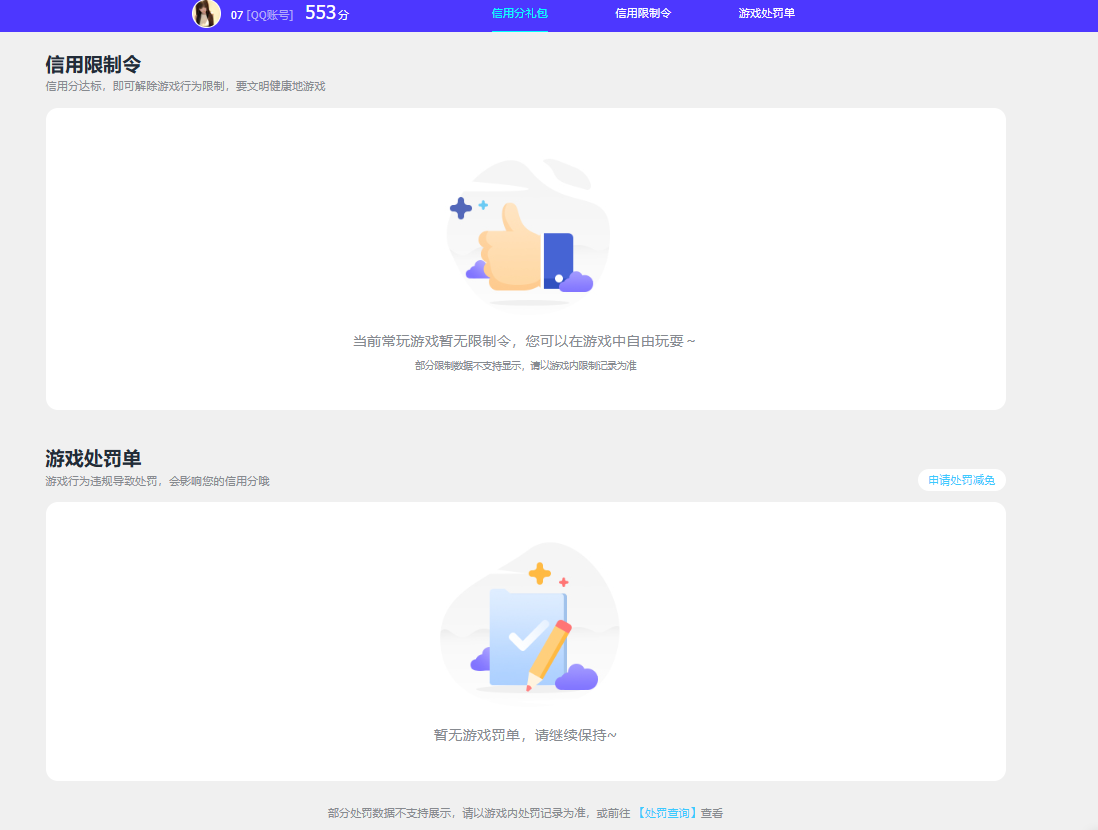The width and height of the screenshot is (1098, 830).
Task: Click the 申请处罚减免 button
Action: click(x=960, y=480)
